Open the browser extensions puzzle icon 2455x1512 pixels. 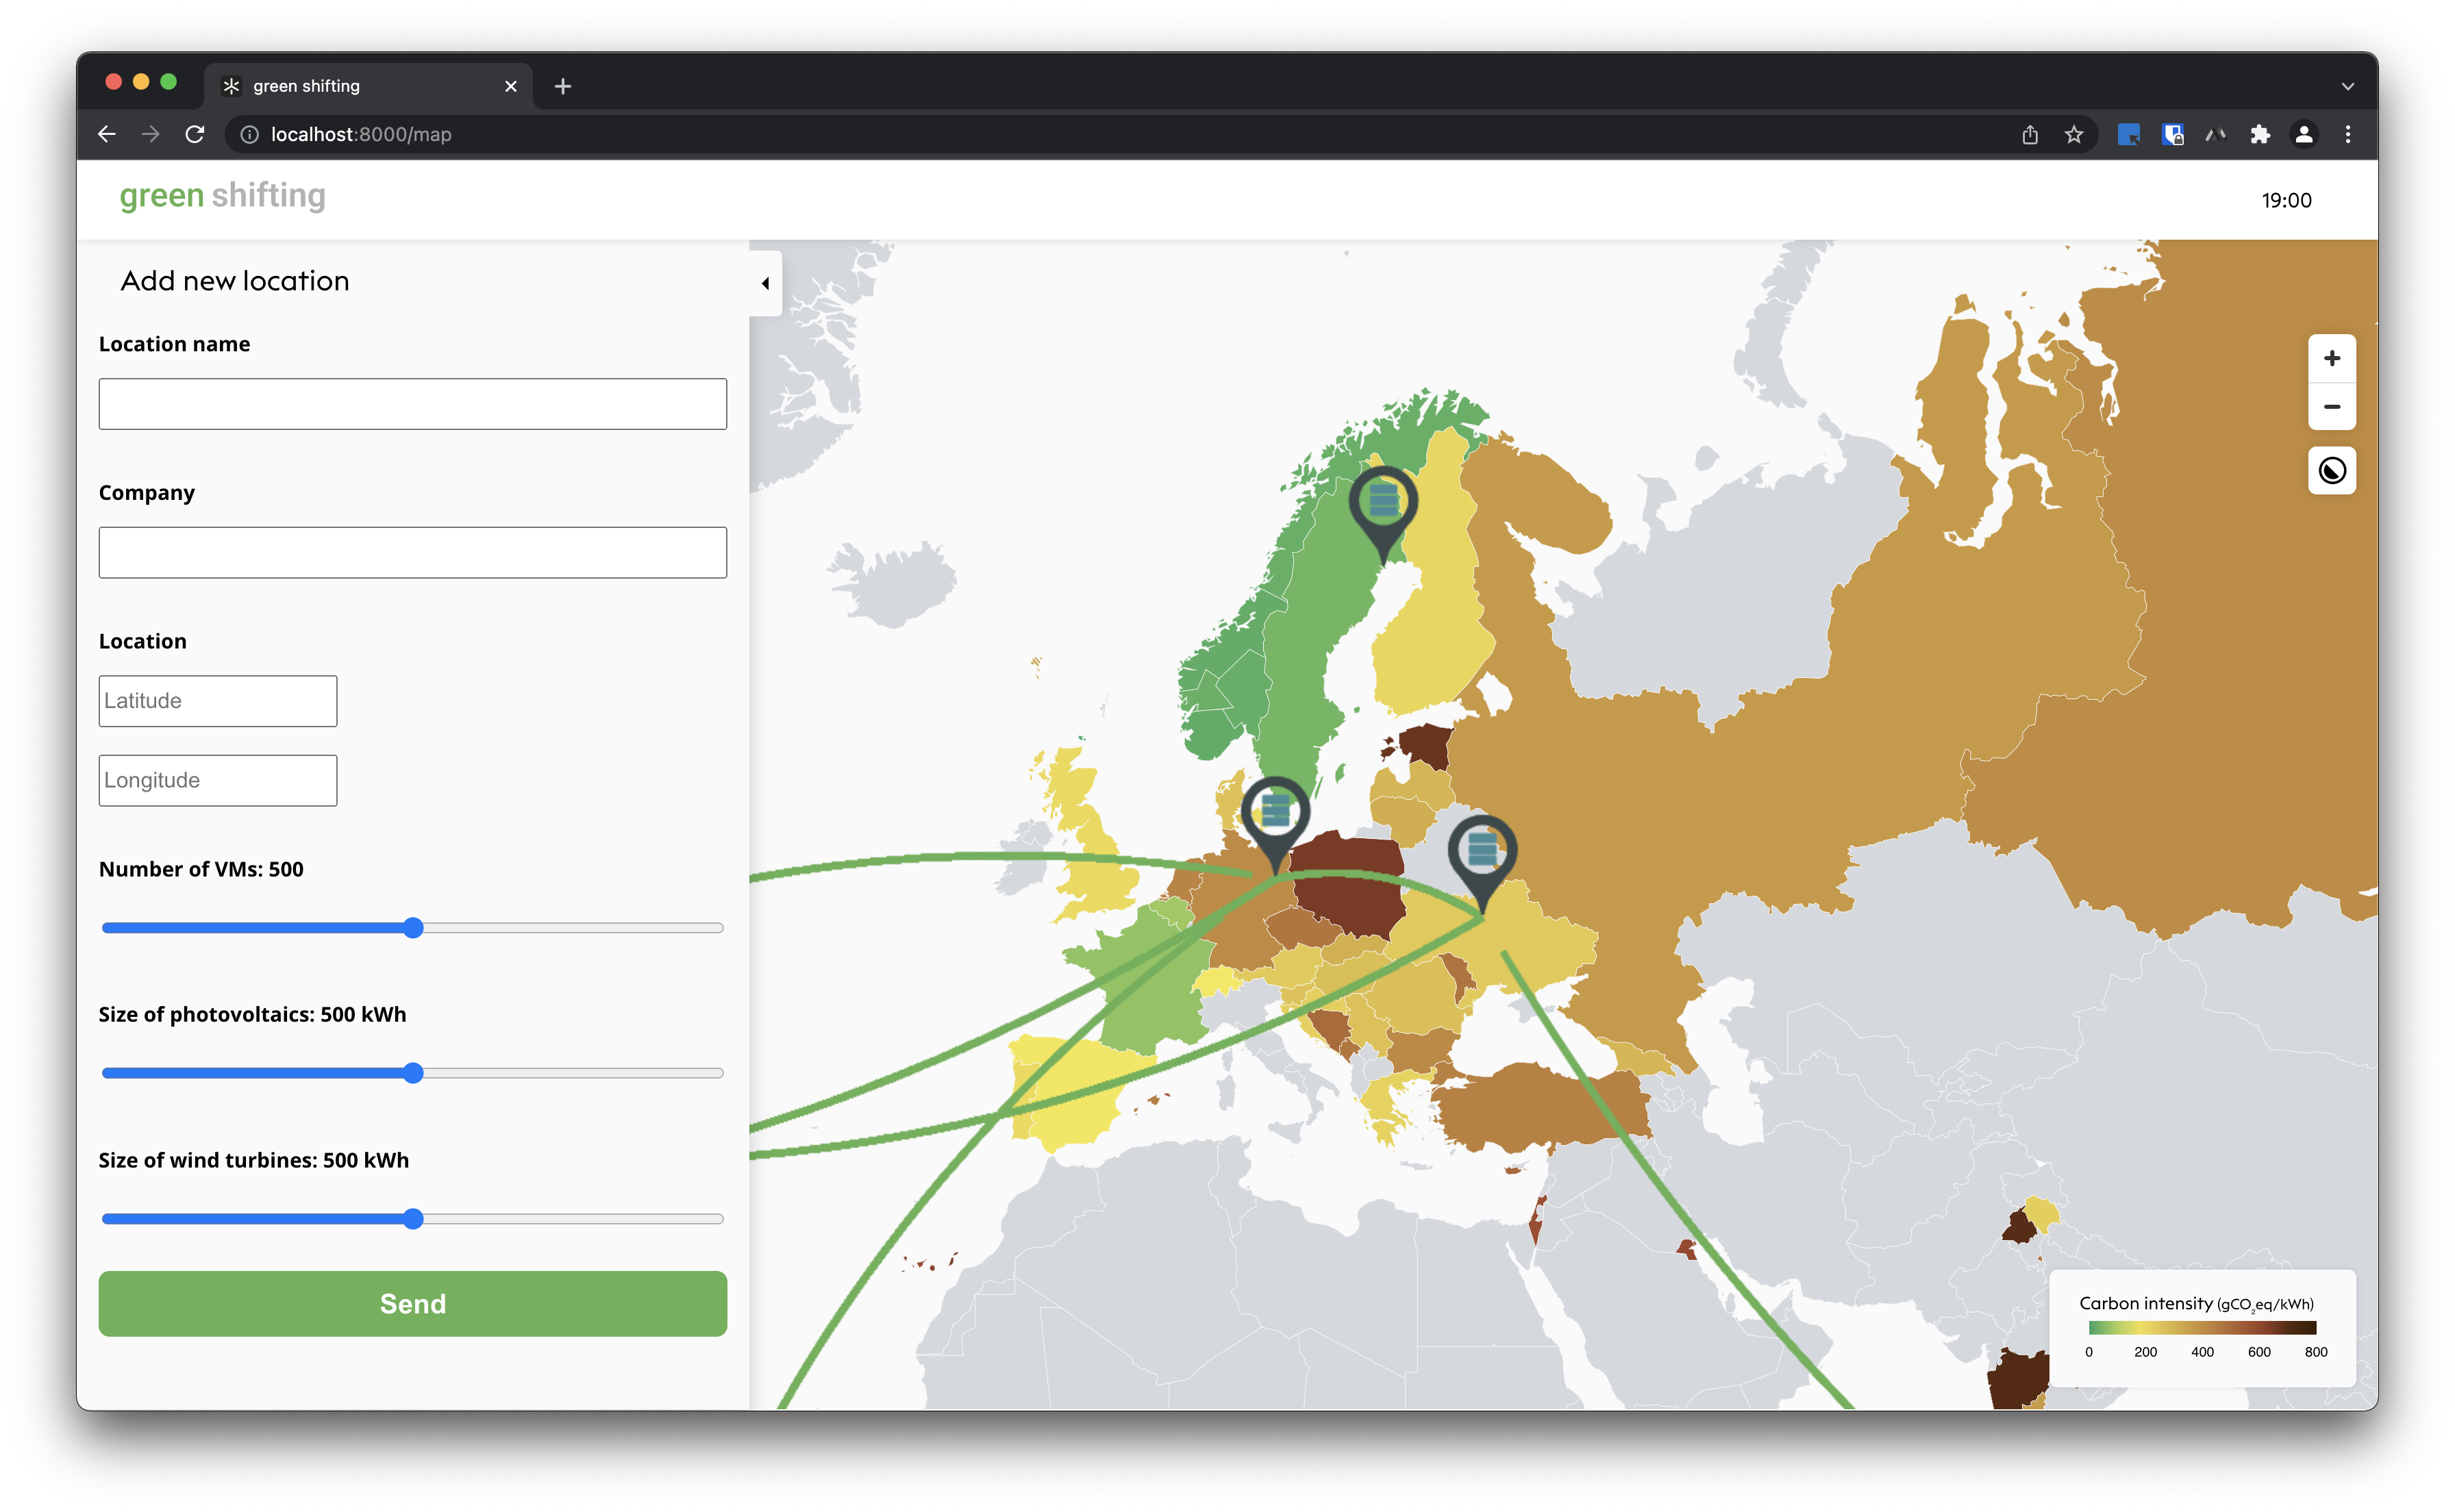pyautogui.click(x=2259, y=134)
